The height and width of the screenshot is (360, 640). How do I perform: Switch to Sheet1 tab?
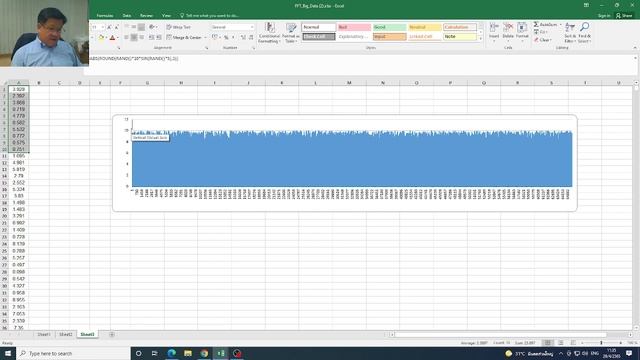(x=44, y=334)
